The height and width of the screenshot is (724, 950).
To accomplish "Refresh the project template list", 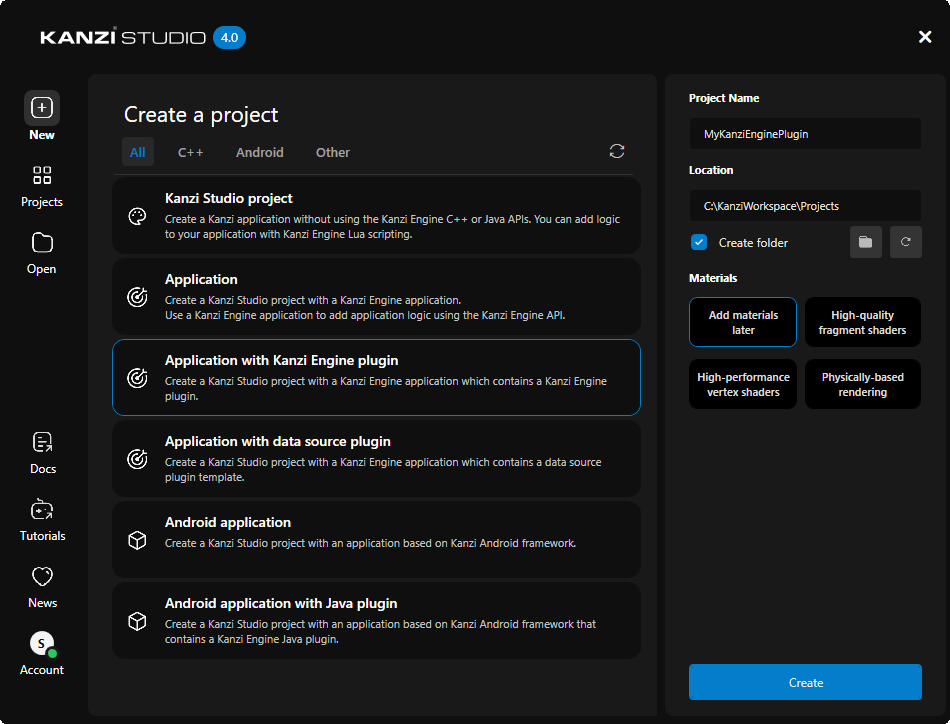I will click(x=617, y=151).
